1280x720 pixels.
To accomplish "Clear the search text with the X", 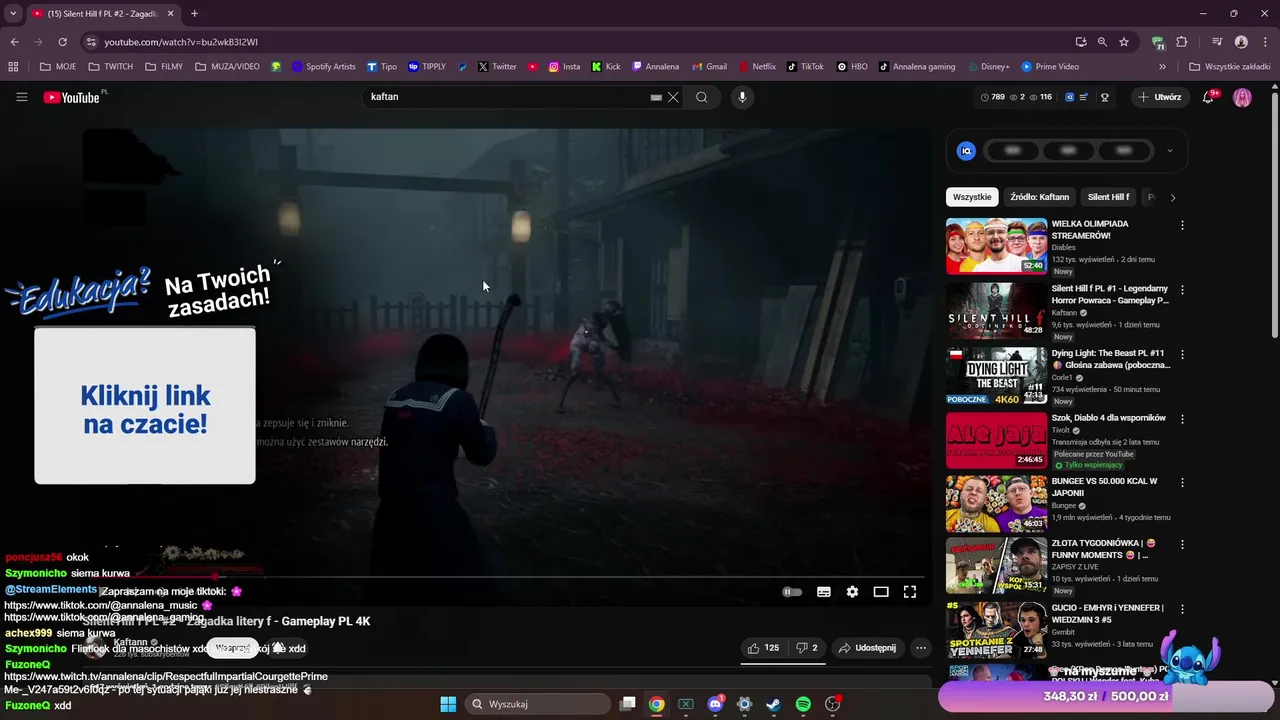I will coord(673,97).
